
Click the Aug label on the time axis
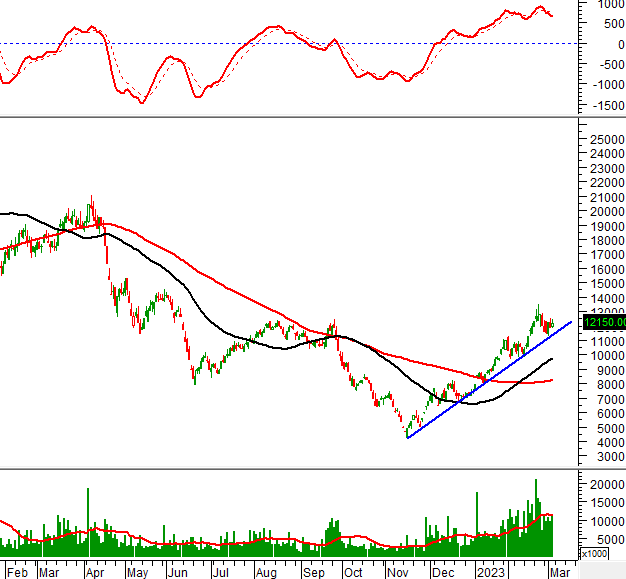pos(266,572)
